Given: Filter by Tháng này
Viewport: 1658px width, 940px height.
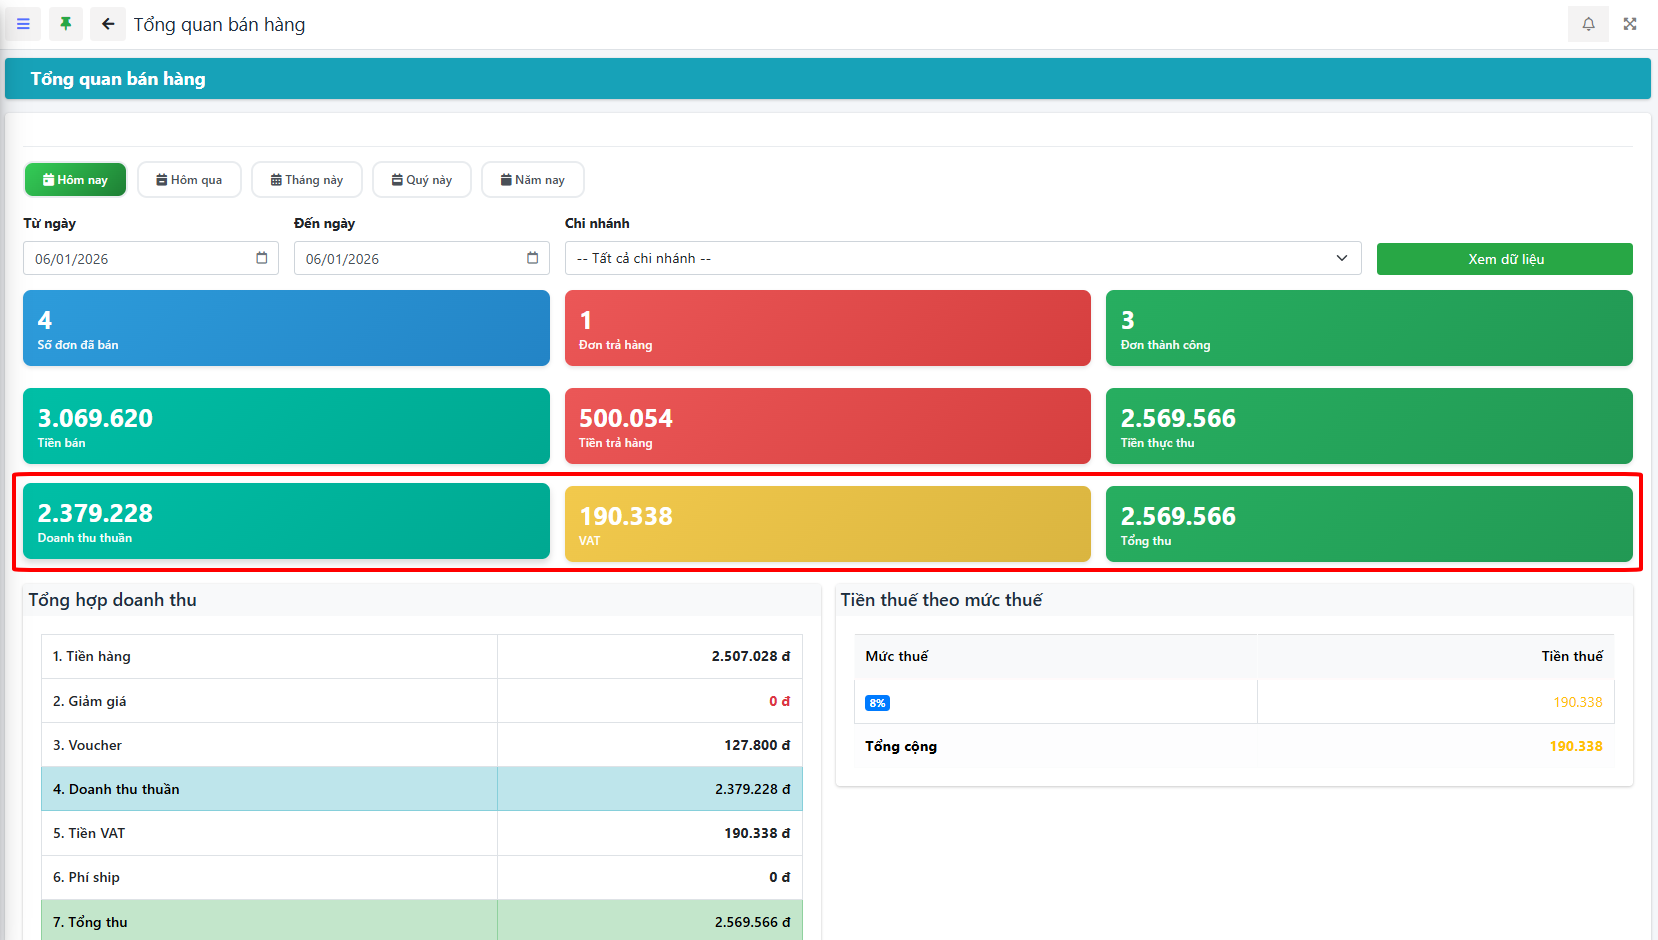Looking at the screenshot, I should (x=306, y=180).
